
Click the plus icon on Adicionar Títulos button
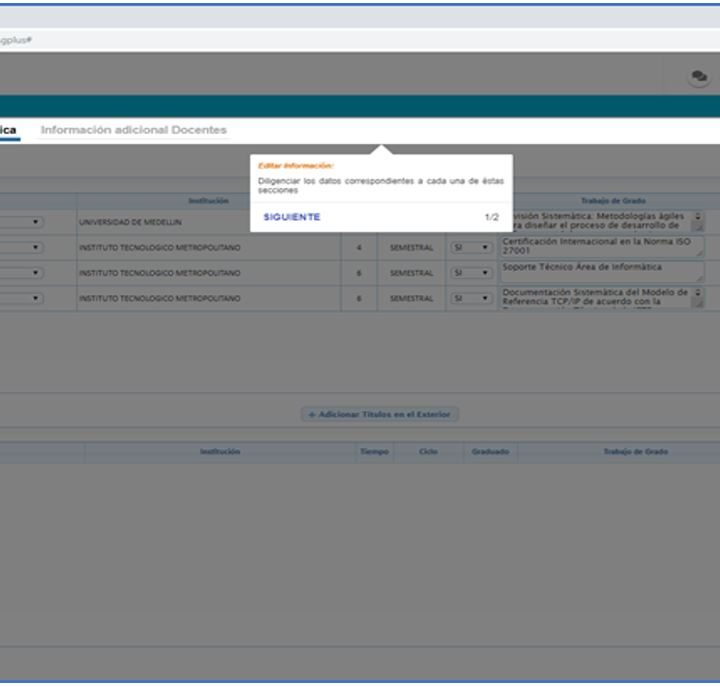[312, 415]
